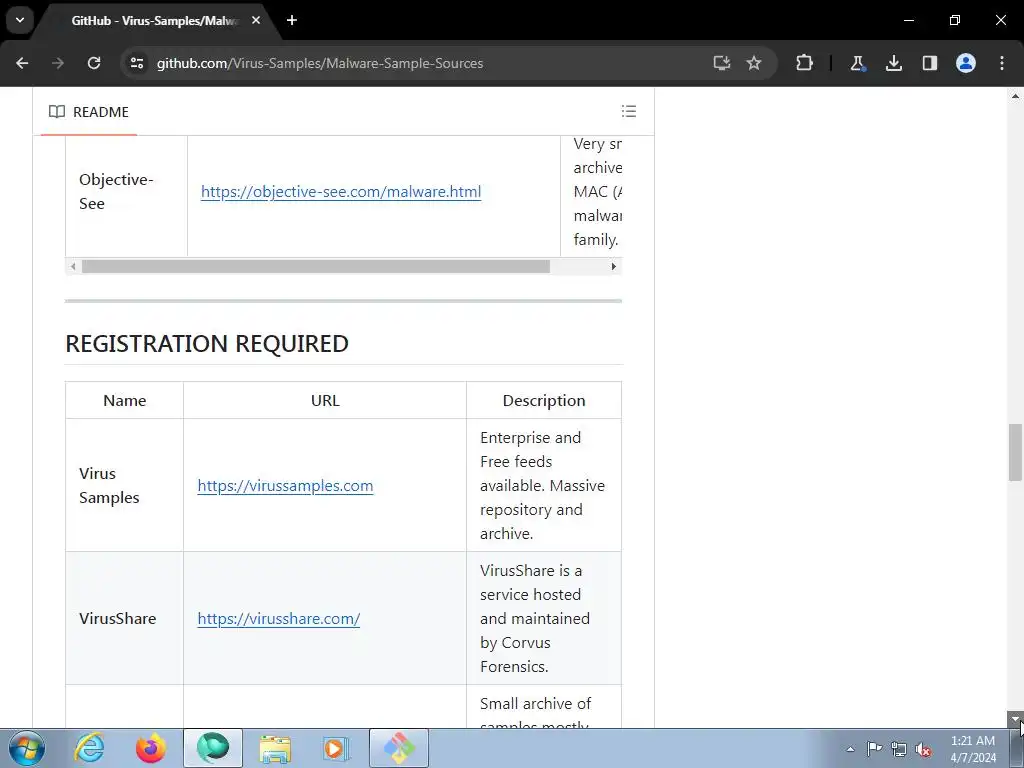Close the GitHub Virus-Samples tab
The width and height of the screenshot is (1024, 768).
tap(256, 20)
